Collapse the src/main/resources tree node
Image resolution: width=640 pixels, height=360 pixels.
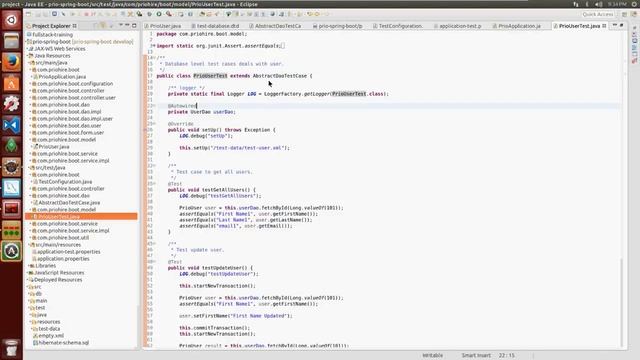click(30, 245)
